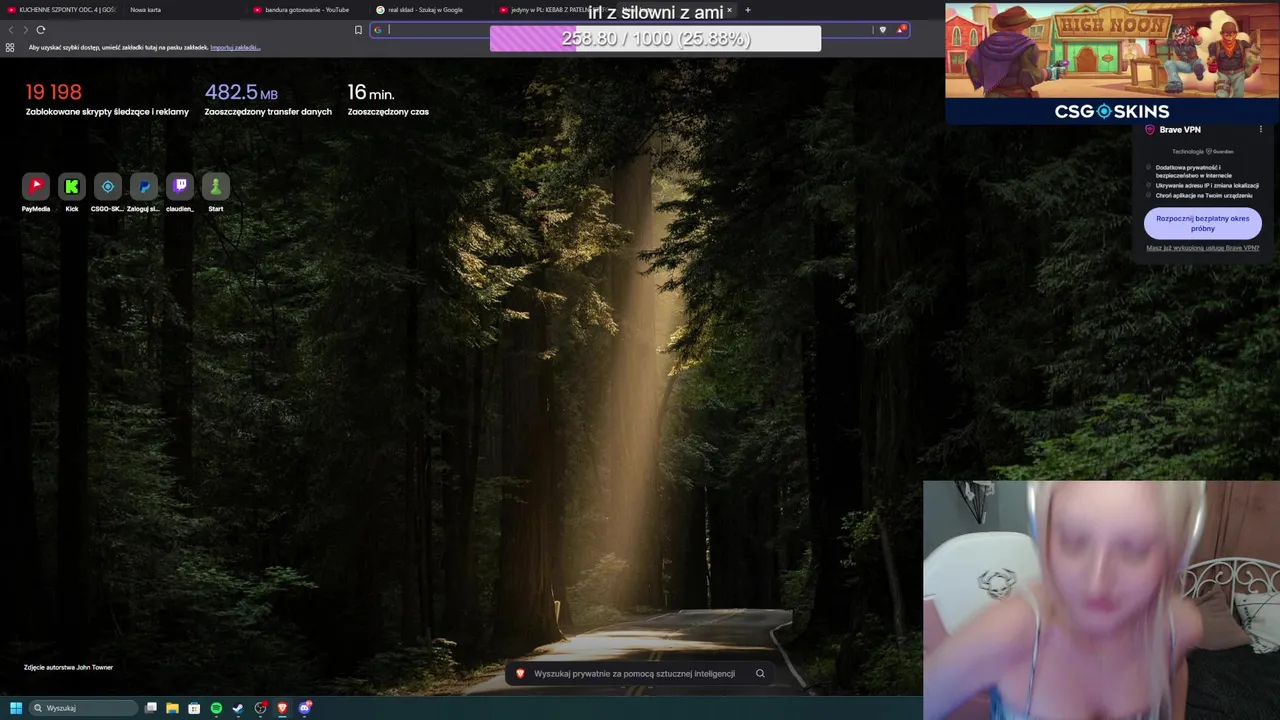Click Ukrywanie adresu IP i zmiana lokalizacji text

[1207, 186]
